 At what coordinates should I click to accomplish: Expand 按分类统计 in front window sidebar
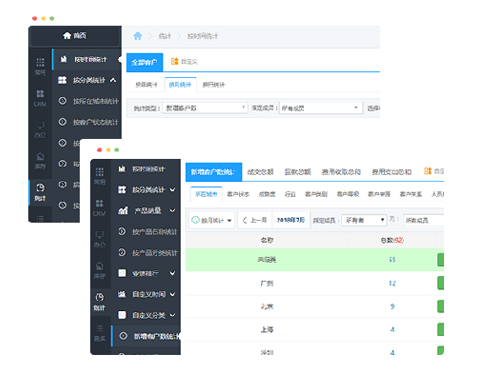pos(172,190)
